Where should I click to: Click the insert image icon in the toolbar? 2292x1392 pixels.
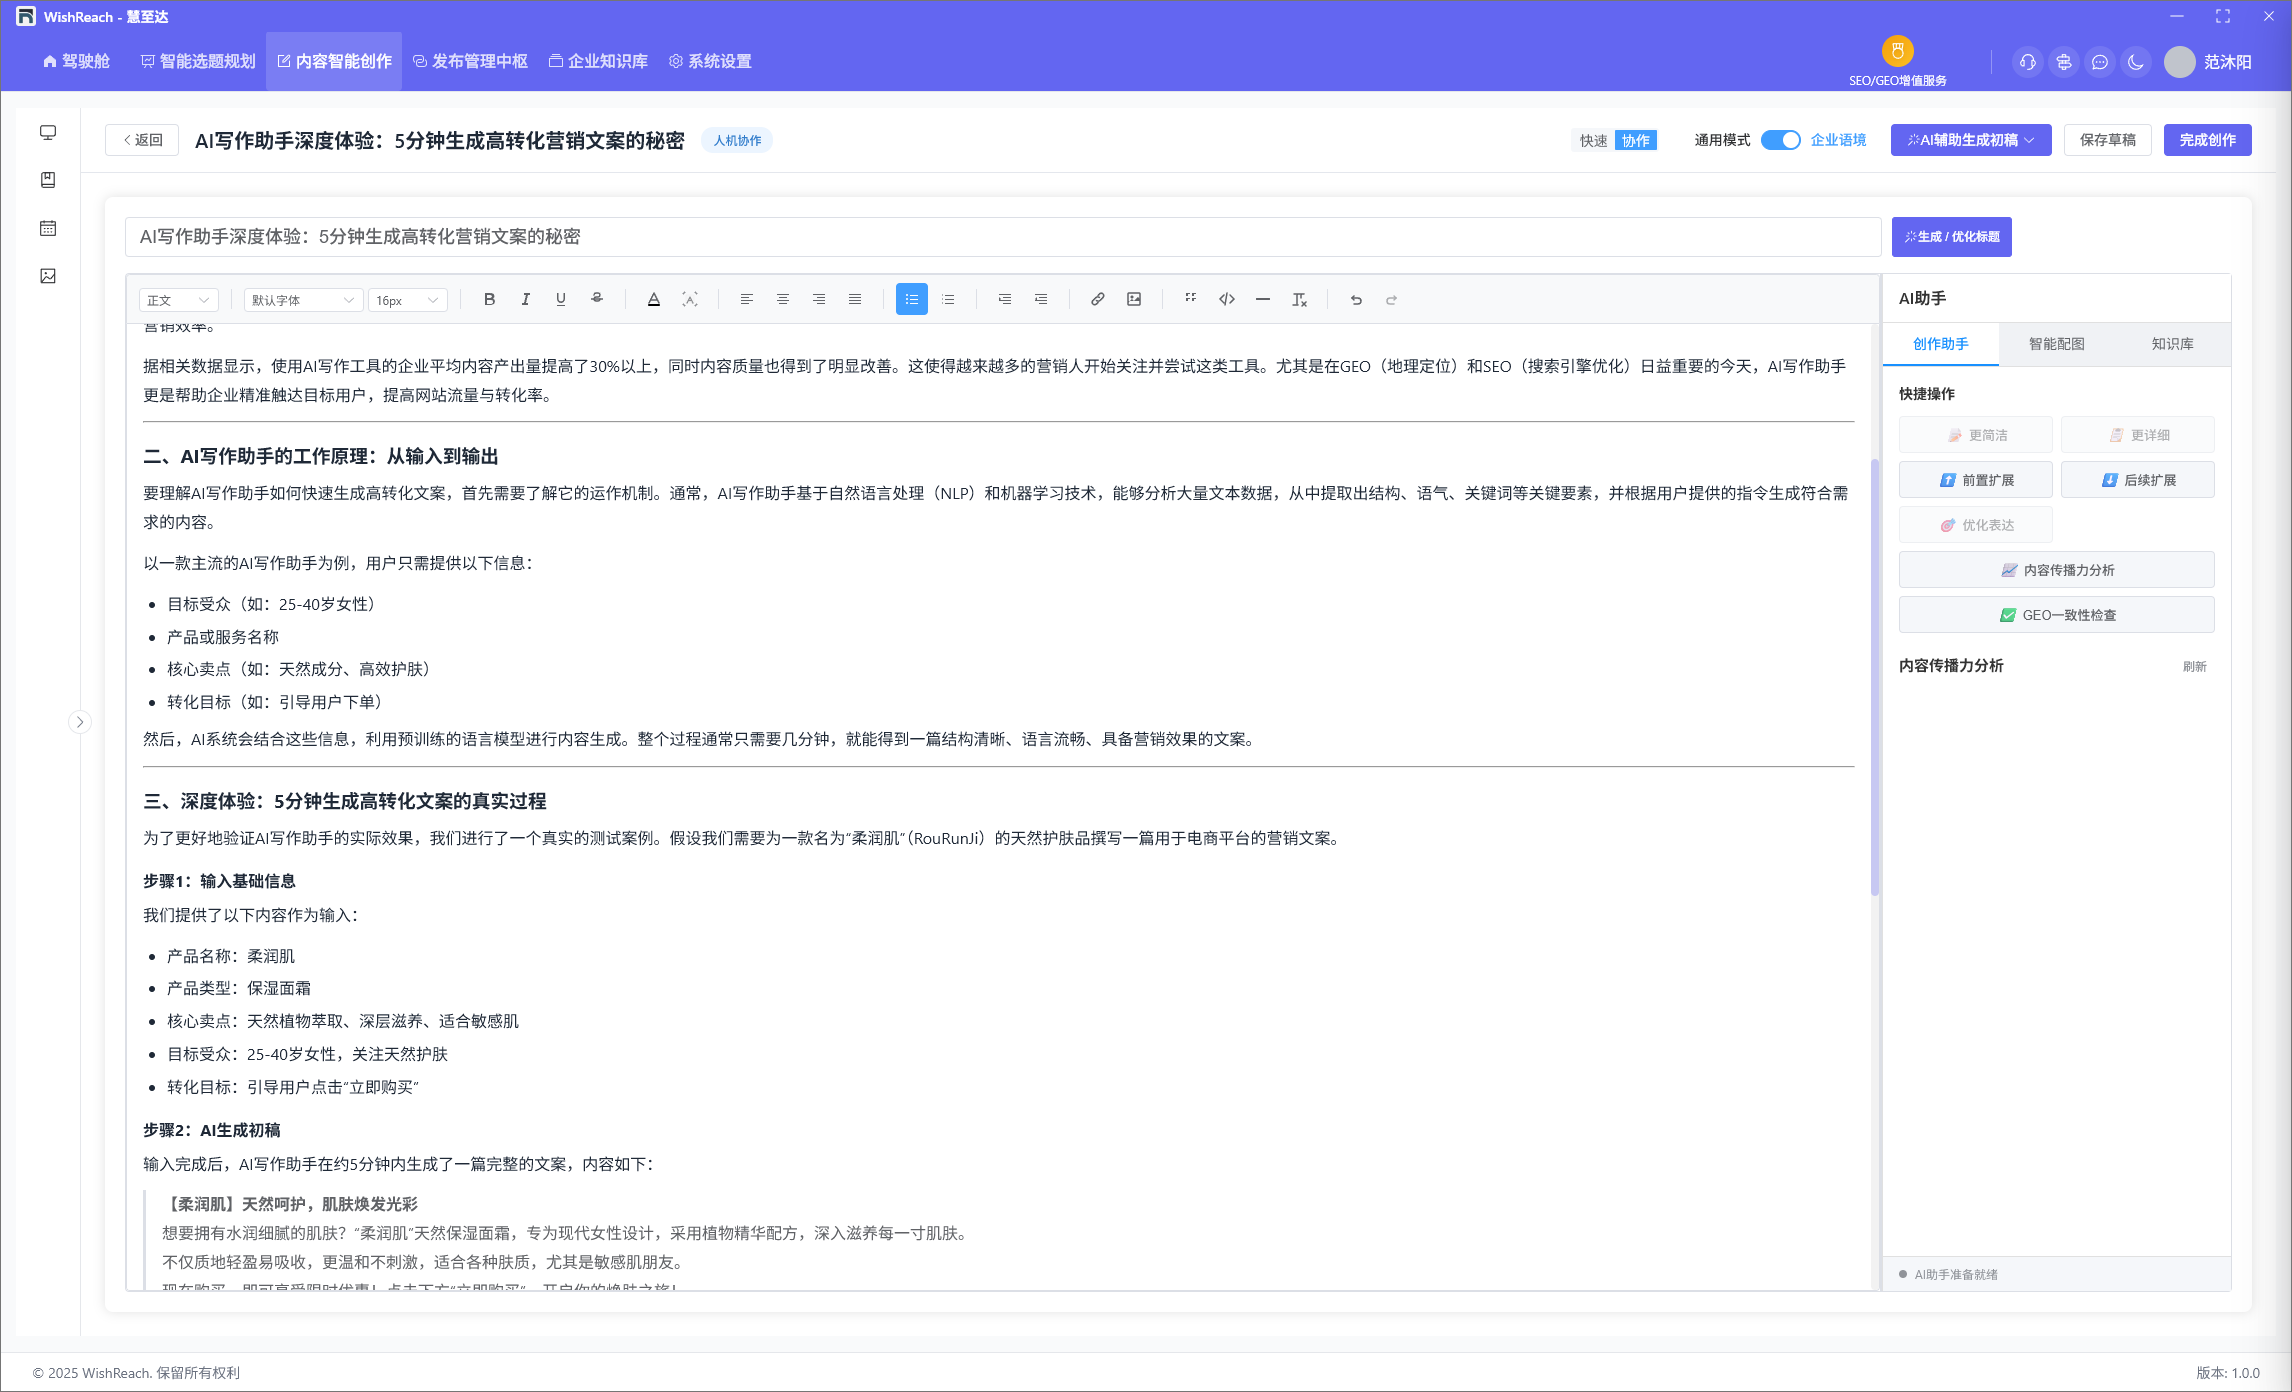pyautogui.click(x=1134, y=299)
